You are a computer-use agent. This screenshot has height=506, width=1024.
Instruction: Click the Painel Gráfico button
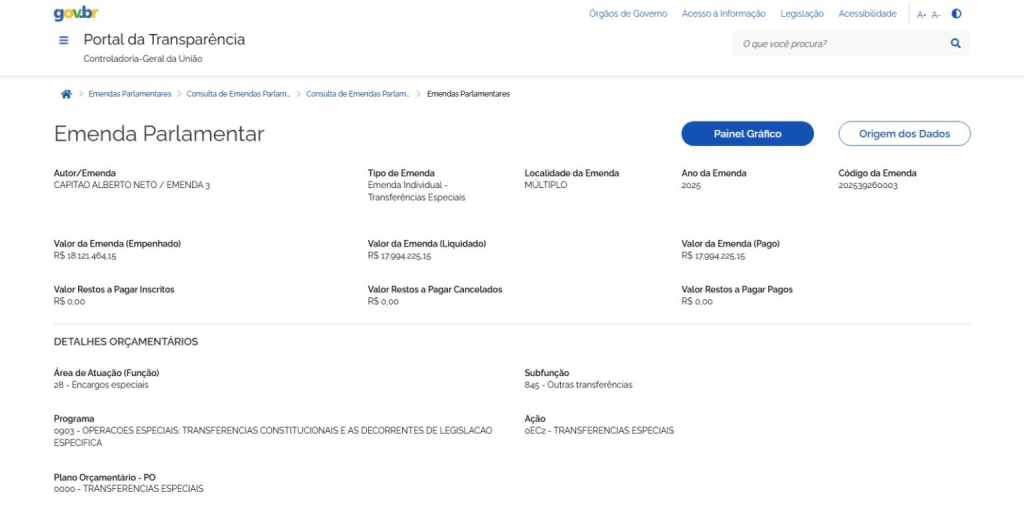click(747, 134)
